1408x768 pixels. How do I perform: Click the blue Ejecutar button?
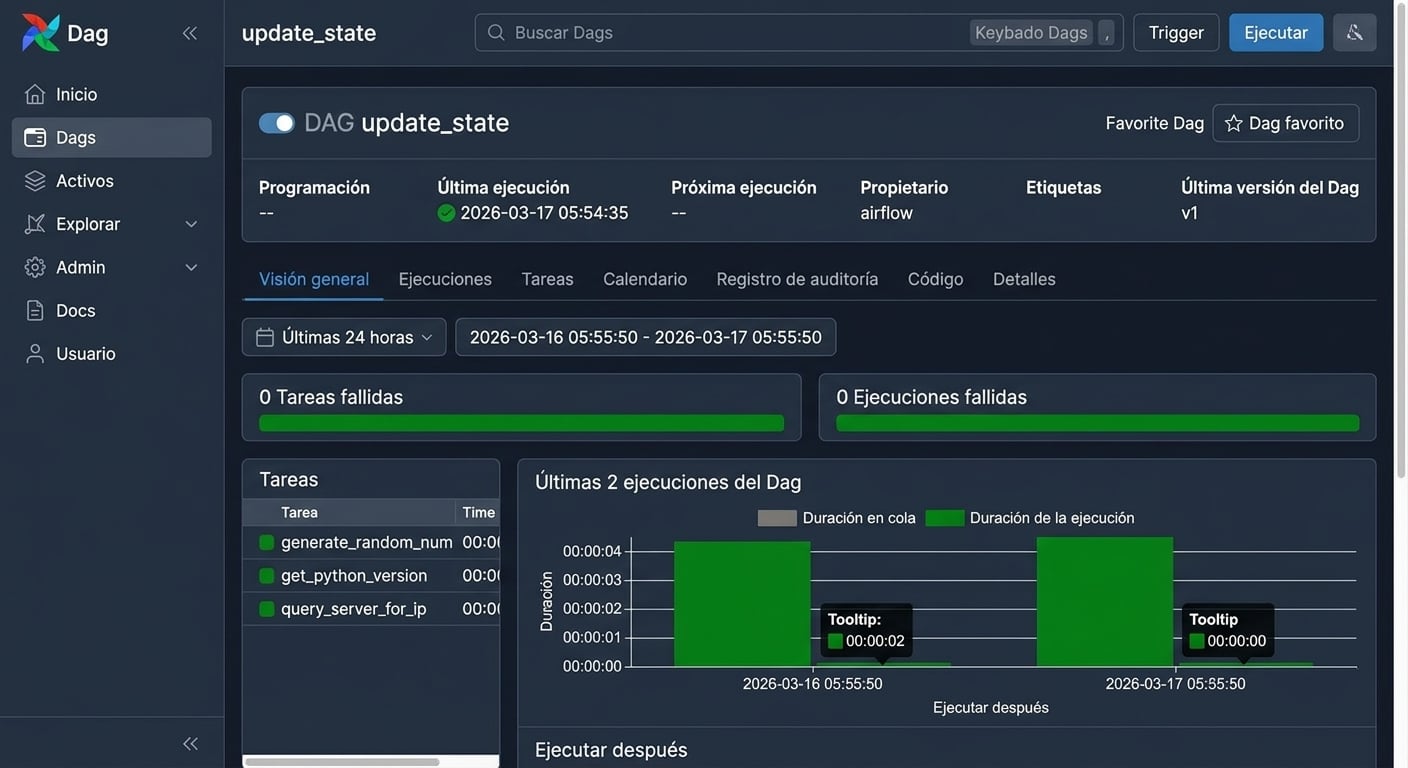click(x=1276, y=33)
